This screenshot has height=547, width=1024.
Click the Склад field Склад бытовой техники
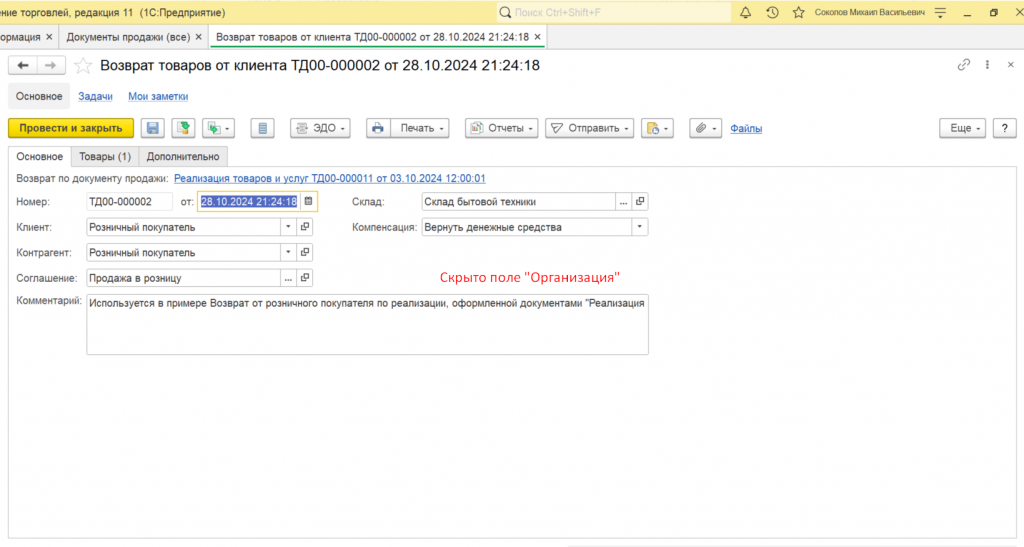click(x=519, y=202)
